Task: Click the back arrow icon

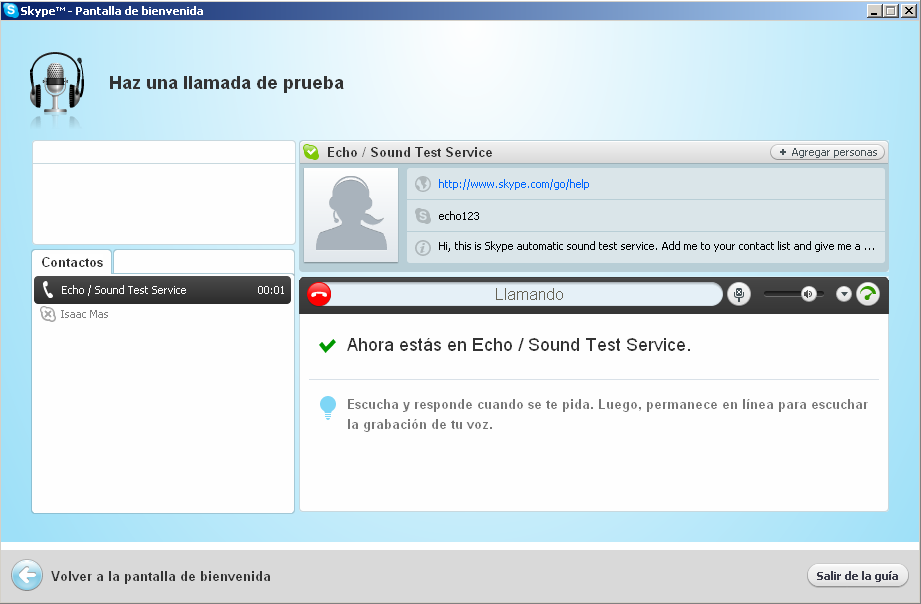Action: (x=26, y=575)
